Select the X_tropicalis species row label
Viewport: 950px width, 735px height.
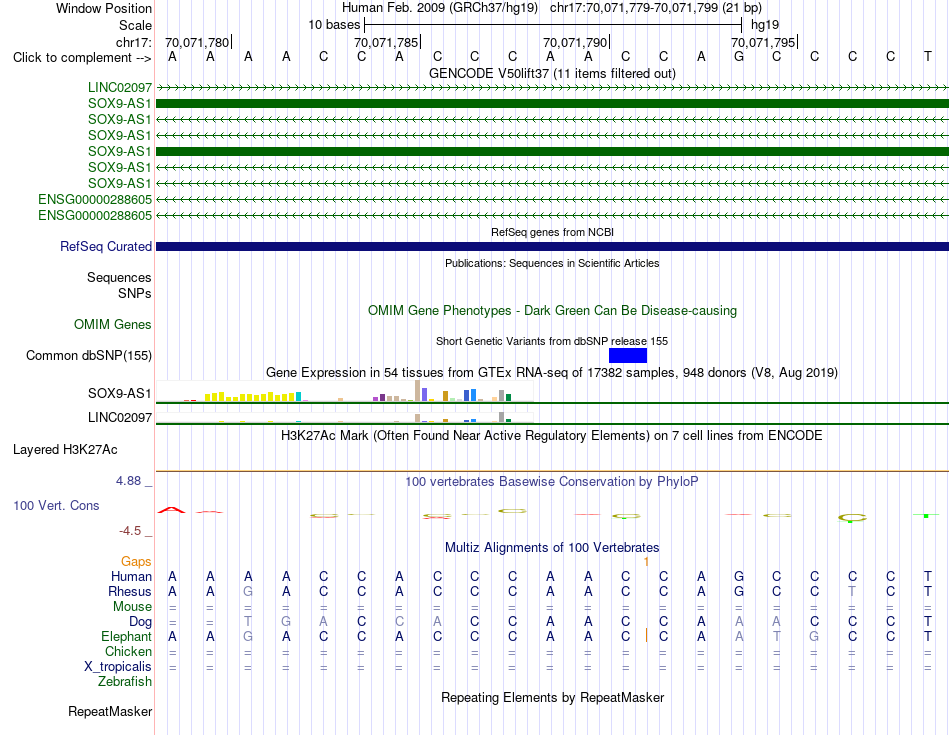[x=118, y=667]
